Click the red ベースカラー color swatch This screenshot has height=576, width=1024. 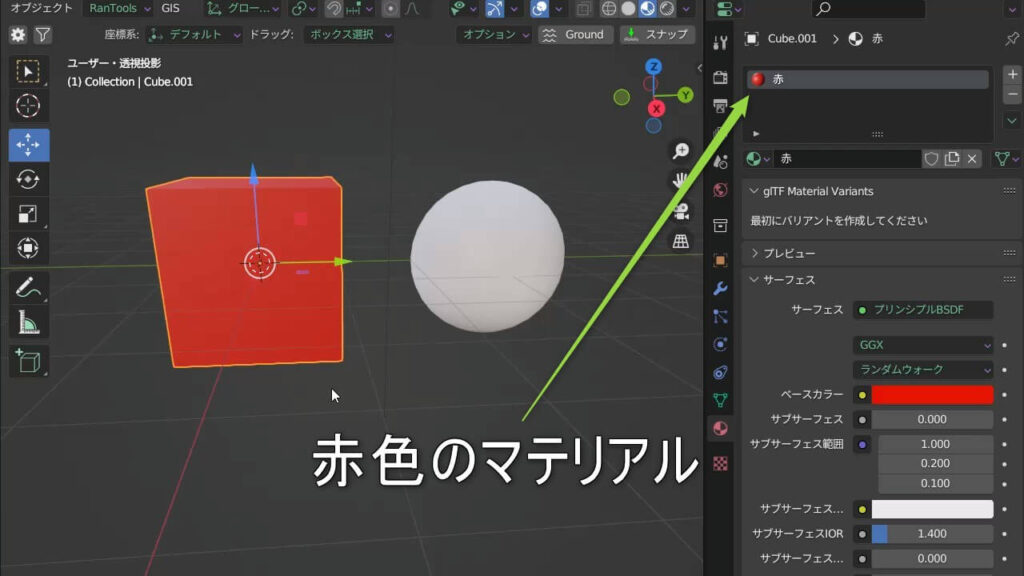pyautogui.click(x=932, y=394)
